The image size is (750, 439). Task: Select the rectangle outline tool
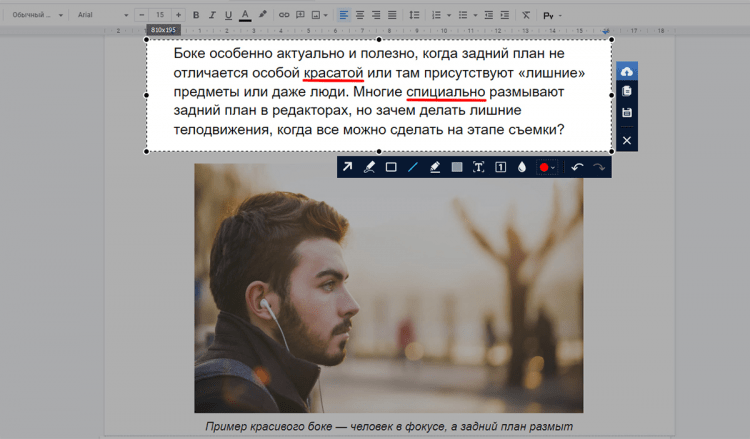point(391,167)
